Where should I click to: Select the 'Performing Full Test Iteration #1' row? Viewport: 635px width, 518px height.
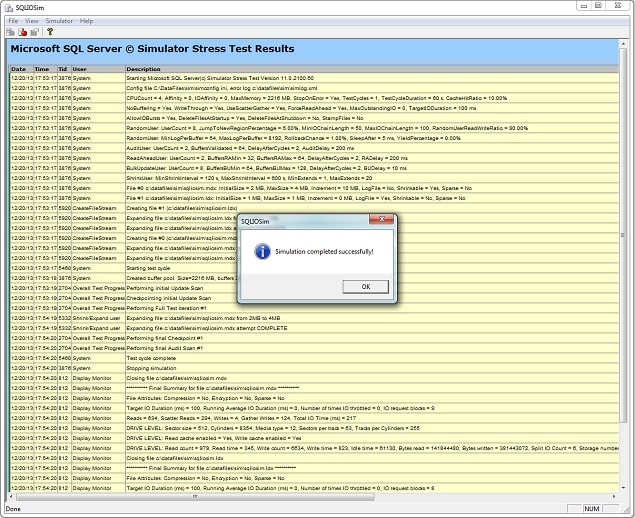tap(314, 308)
